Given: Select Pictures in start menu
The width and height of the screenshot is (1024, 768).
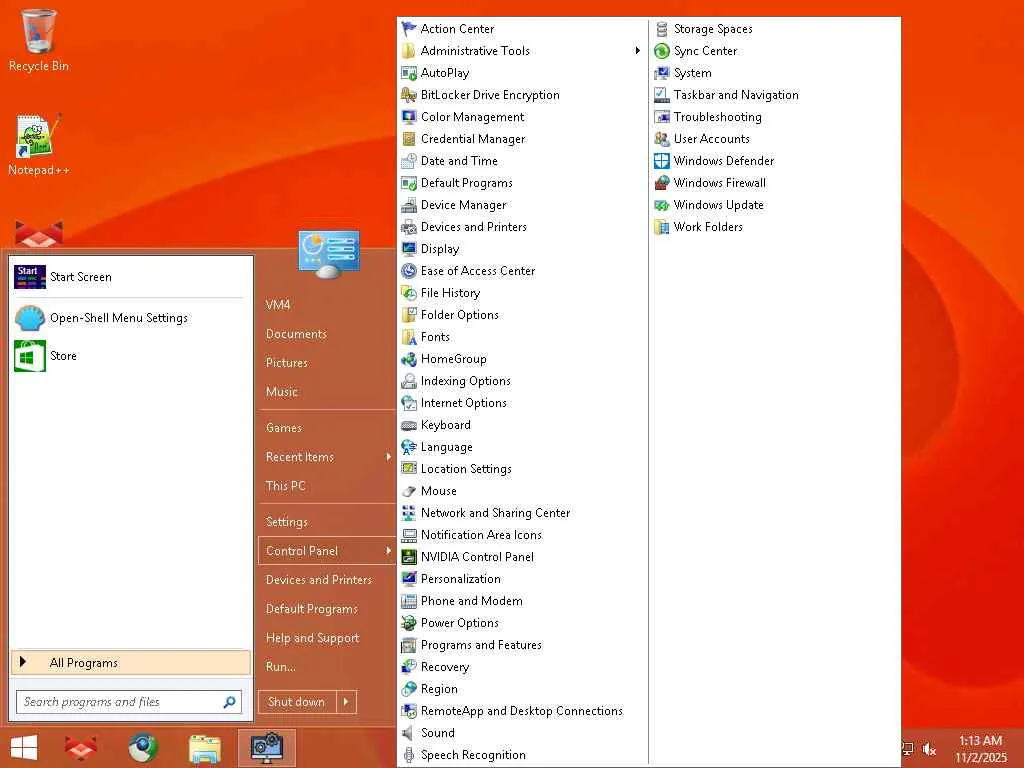Looking at the screenshot, I should [x=287, y=362].
